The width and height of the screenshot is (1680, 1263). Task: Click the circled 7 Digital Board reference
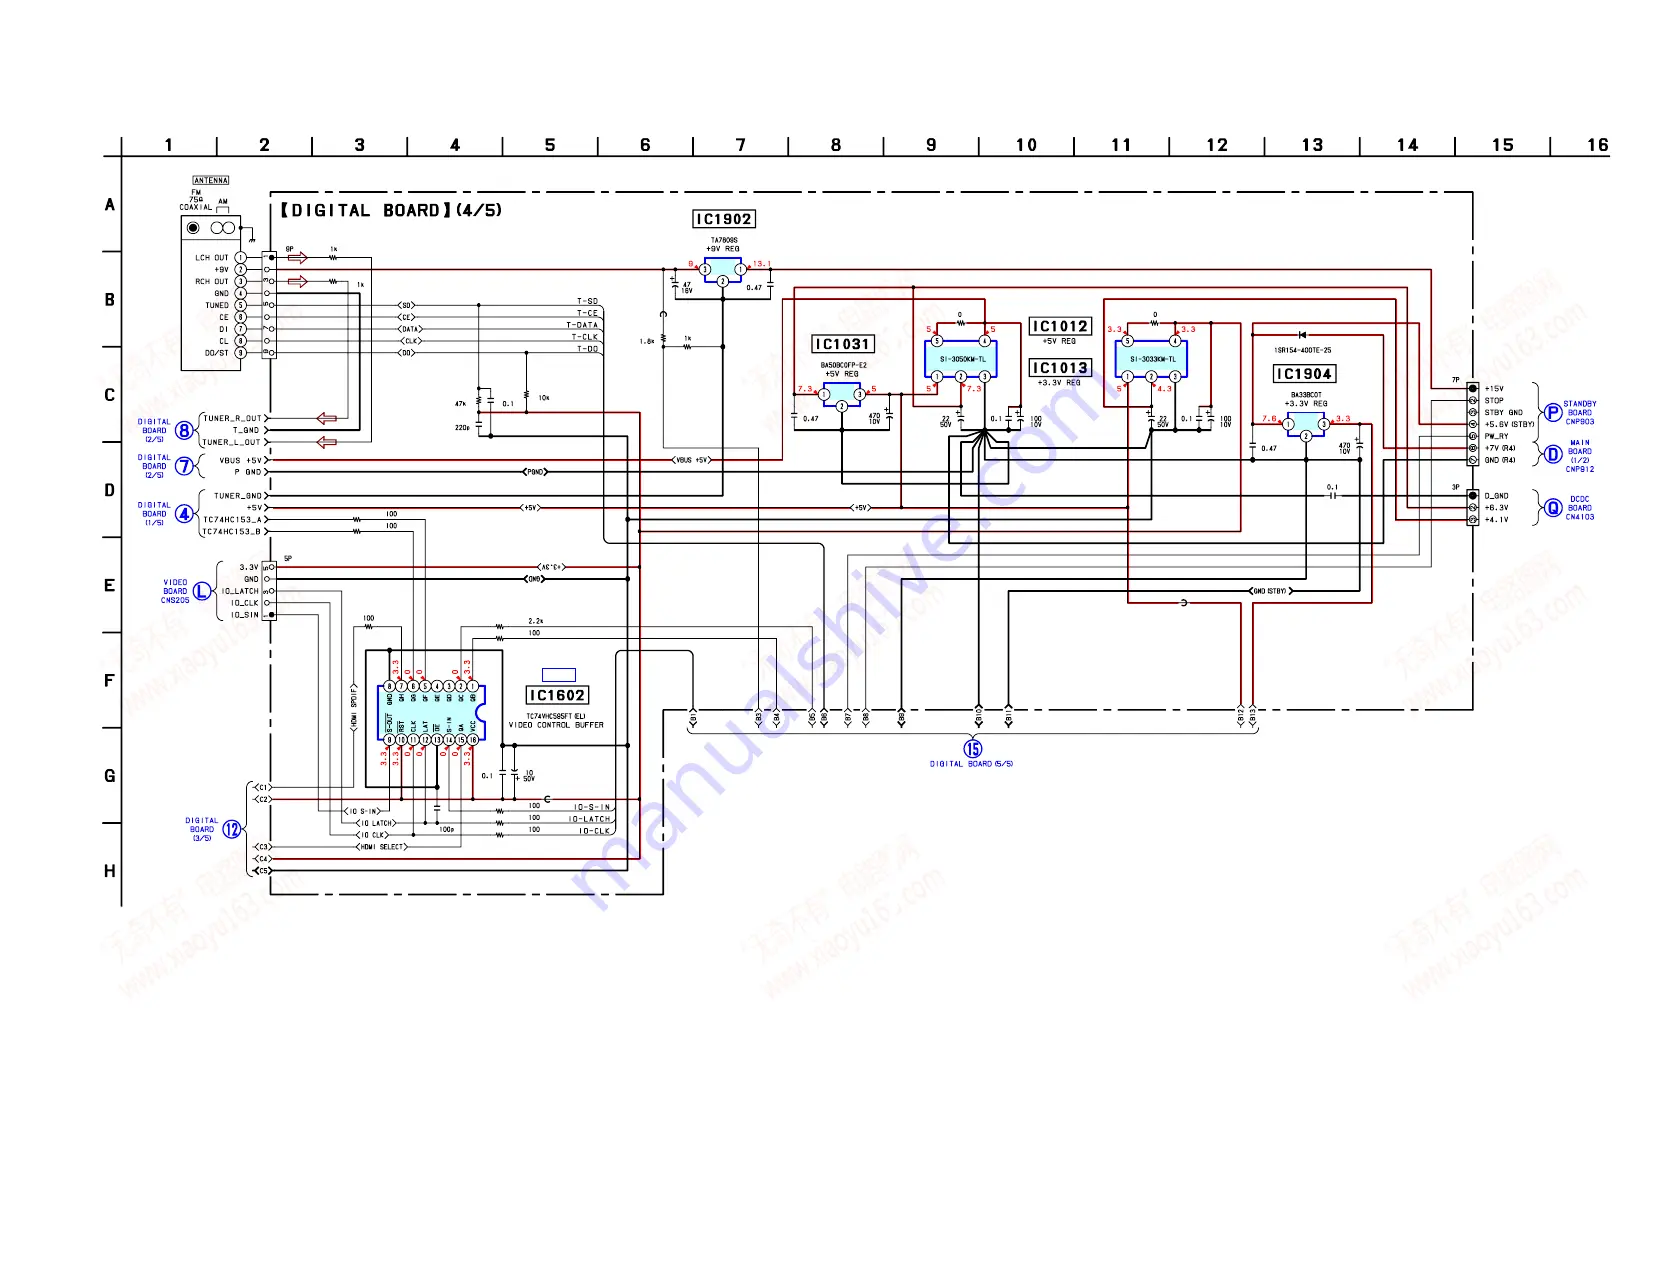click(184, 466)
